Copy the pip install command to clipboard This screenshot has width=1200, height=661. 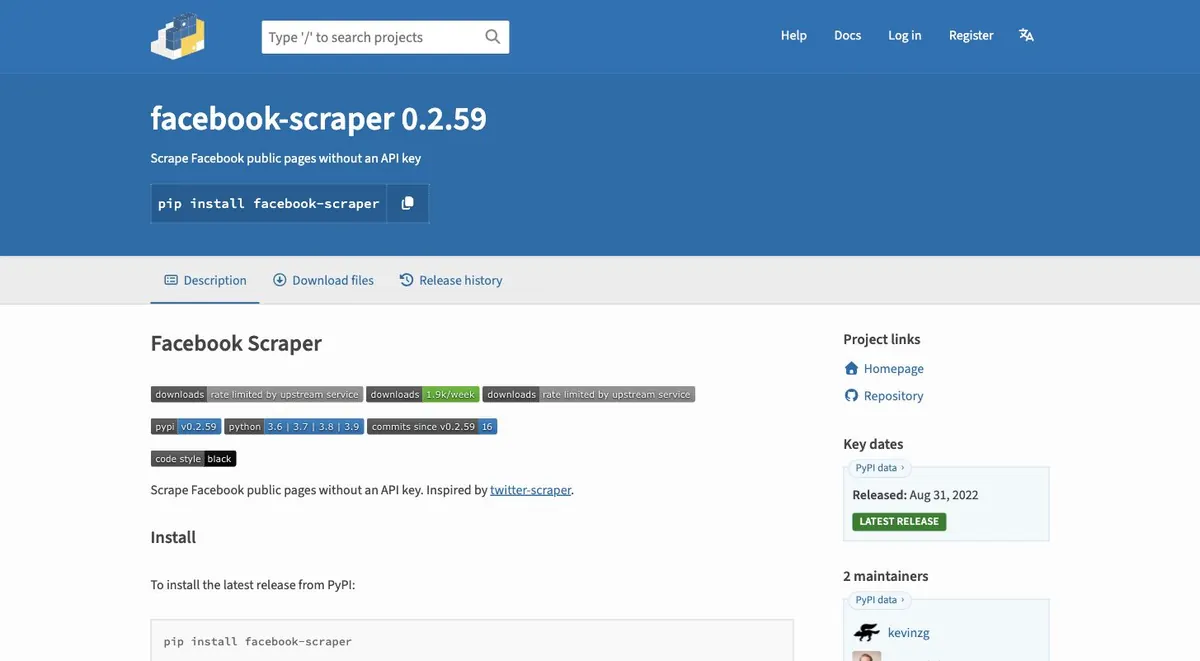(x=407, y=203)
